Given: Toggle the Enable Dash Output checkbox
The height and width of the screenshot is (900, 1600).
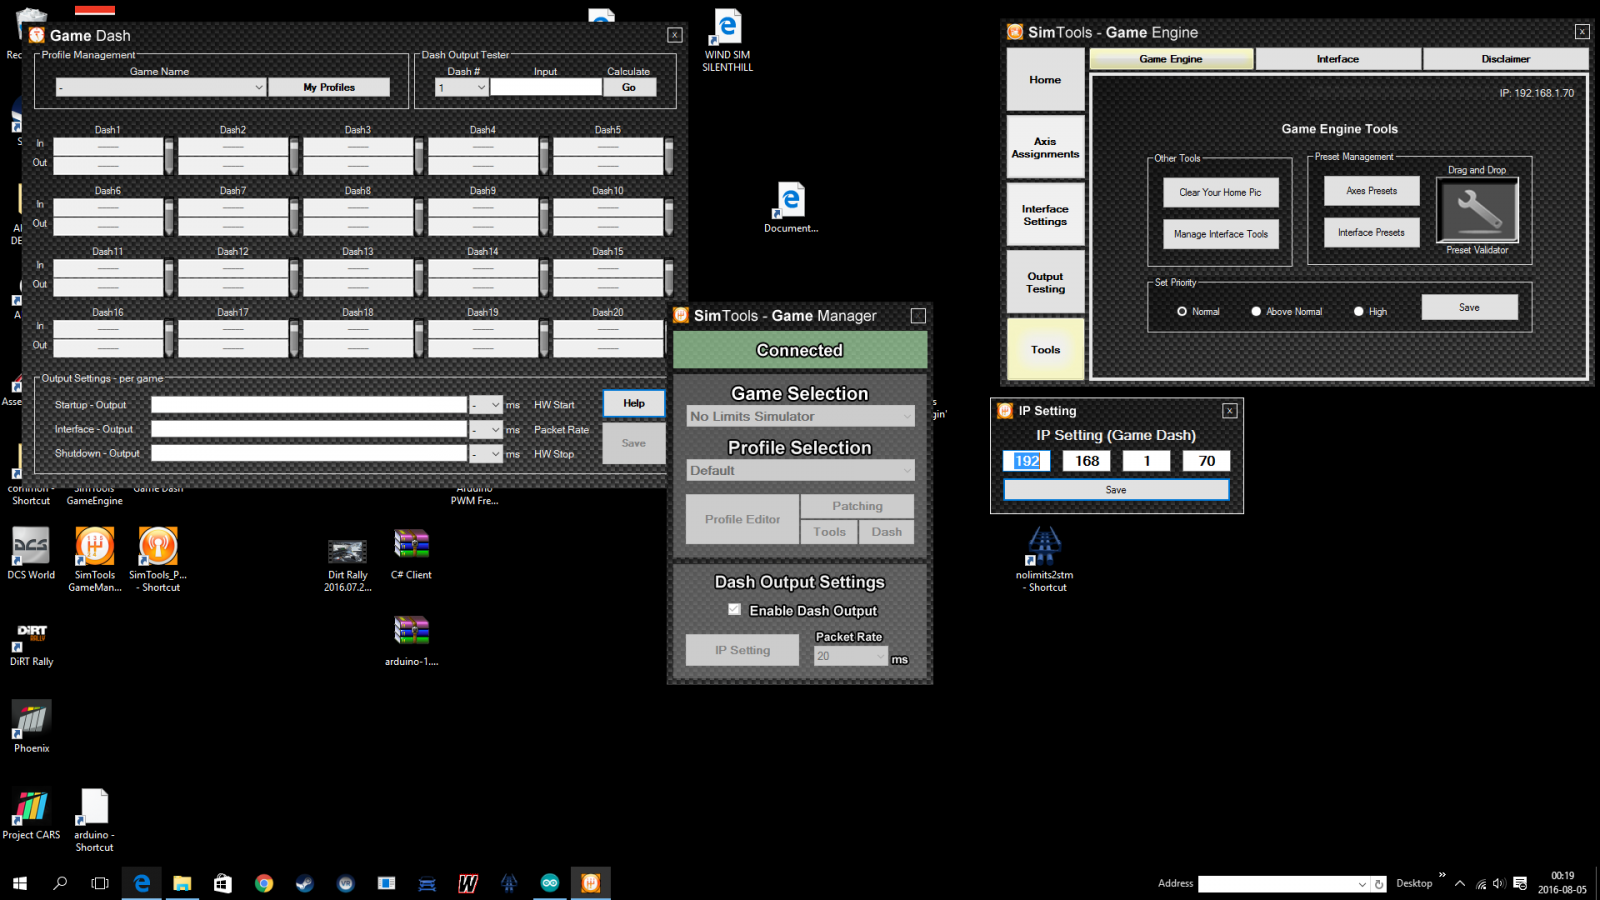Looking at the screenshot, I should pyautogui.click(x=734, y=609).
